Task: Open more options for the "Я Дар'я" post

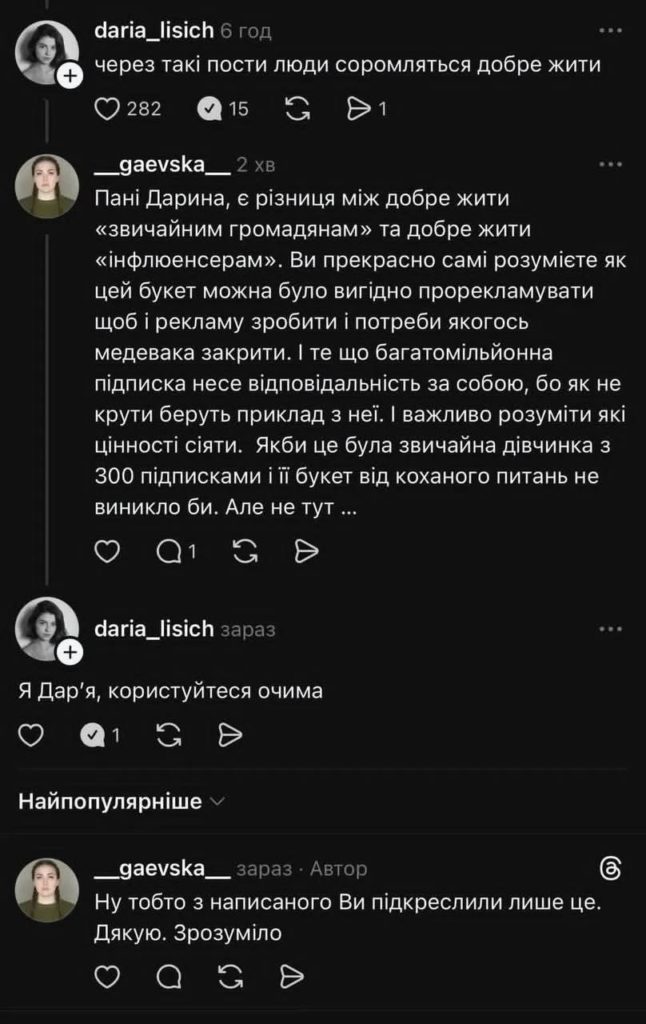Action: click(x=609, y=628)
